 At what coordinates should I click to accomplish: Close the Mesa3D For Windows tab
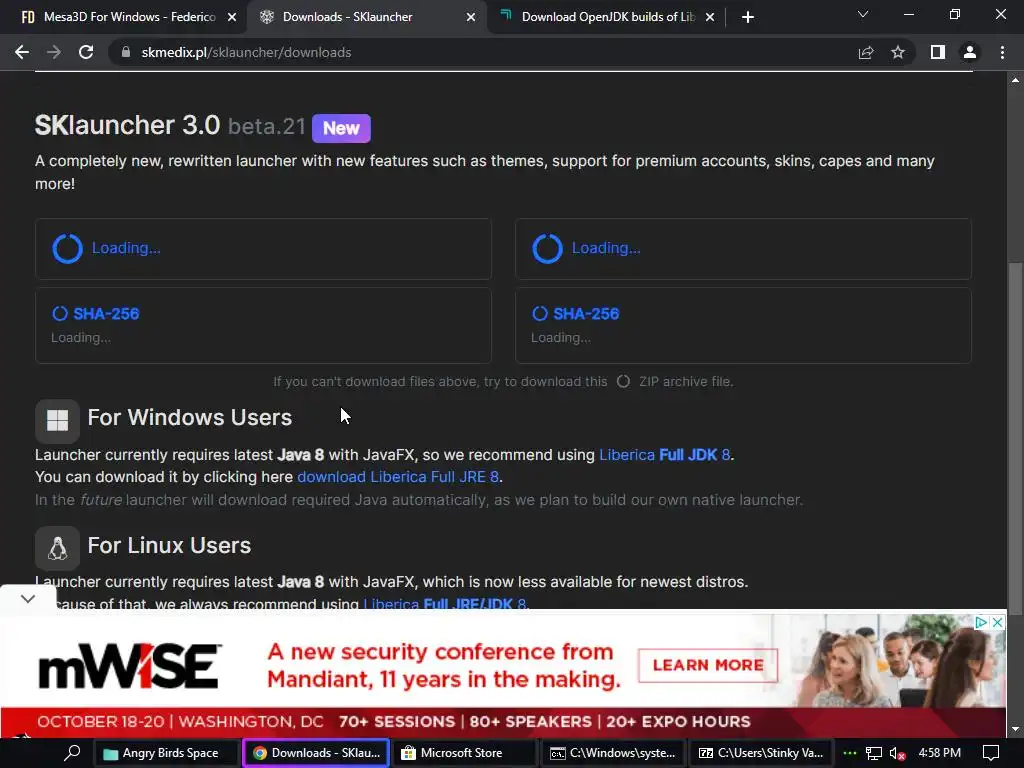click(x=232, y=18)
